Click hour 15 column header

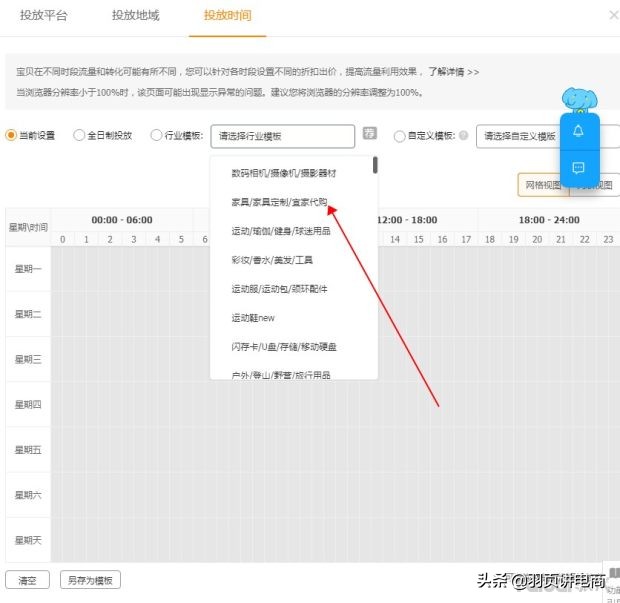(419, 239)
